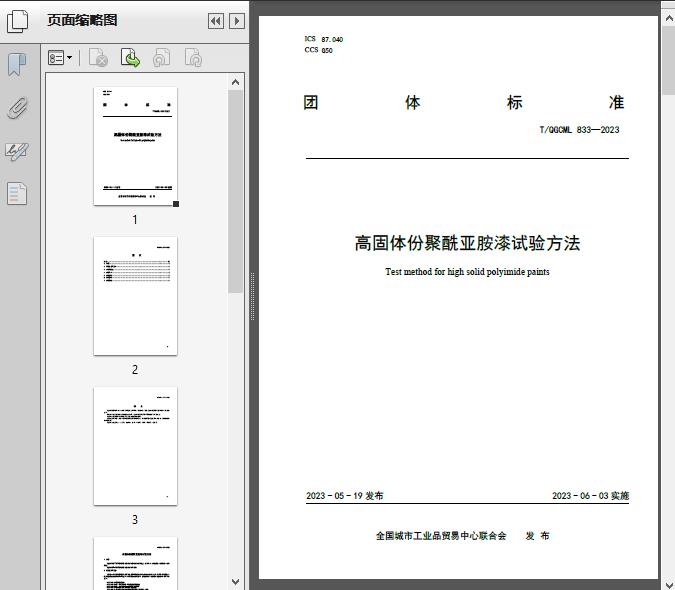Click the 2023-05-19 发布 date text
Image resolution: width=675 pixels, height=590 pixels.
345,496
